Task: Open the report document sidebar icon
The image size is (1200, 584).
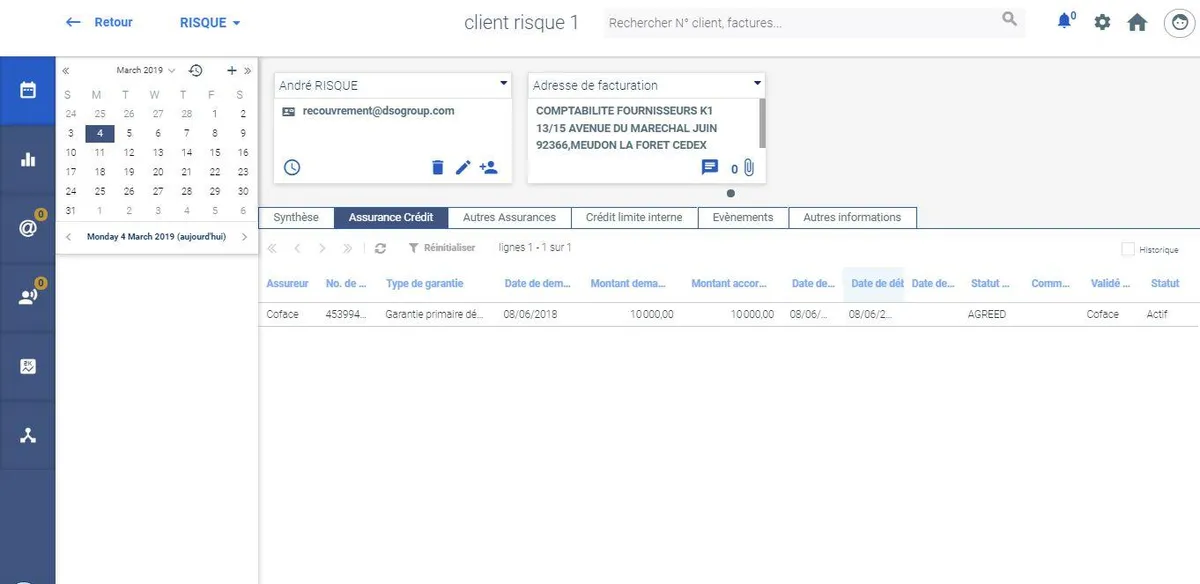Action: (28, 366)
